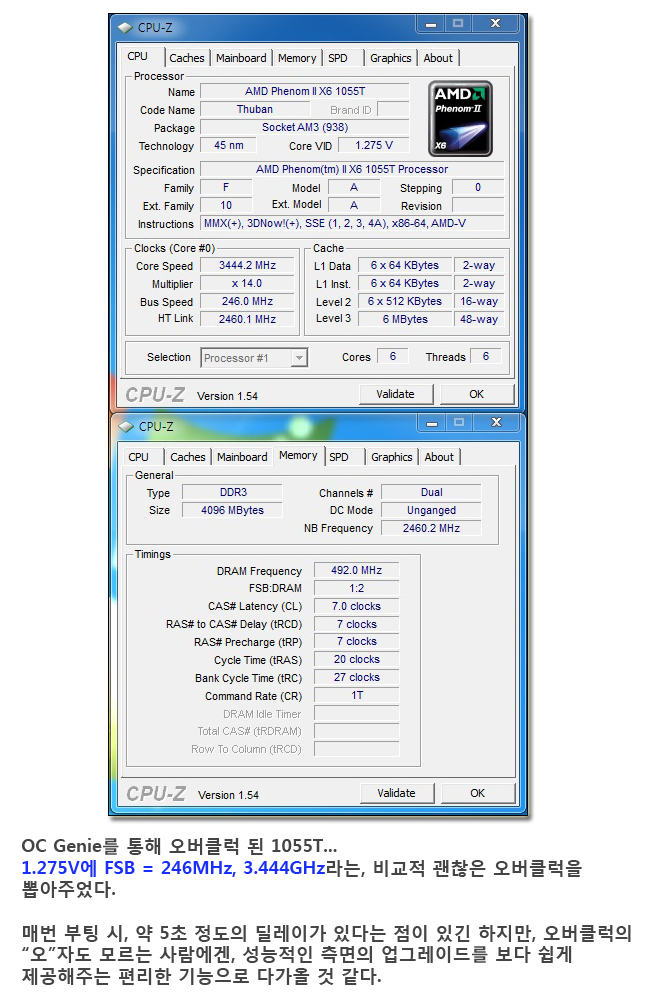Screen dimensions: 660x998
Task: Select Memory tab in bottom CPU-Z window
Action: click(x=298, y=455)
